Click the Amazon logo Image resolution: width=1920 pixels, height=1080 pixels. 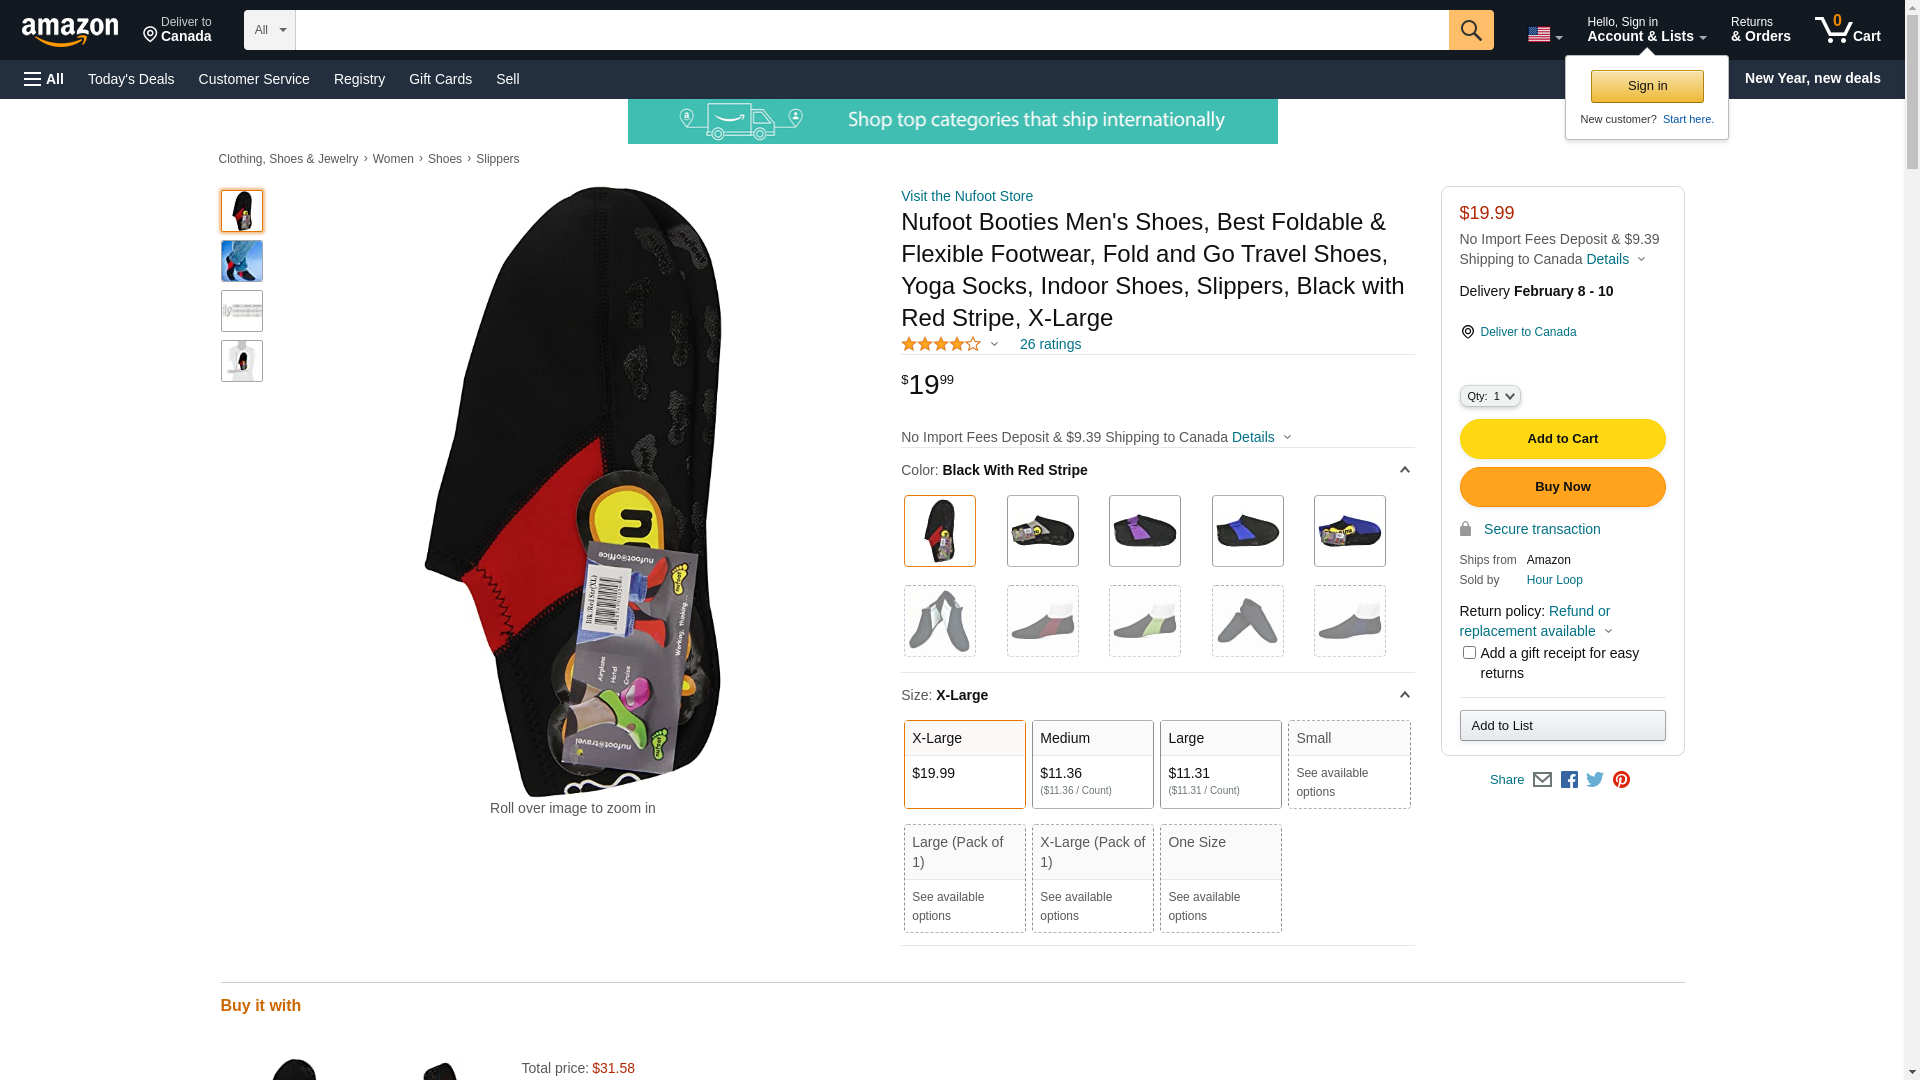pyautogui.click(x=70, y=31)
